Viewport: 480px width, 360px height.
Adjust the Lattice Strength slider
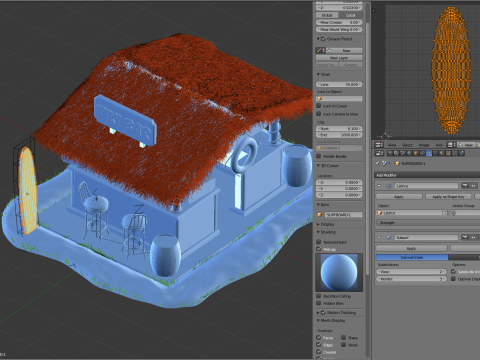[x=428, y=222]
